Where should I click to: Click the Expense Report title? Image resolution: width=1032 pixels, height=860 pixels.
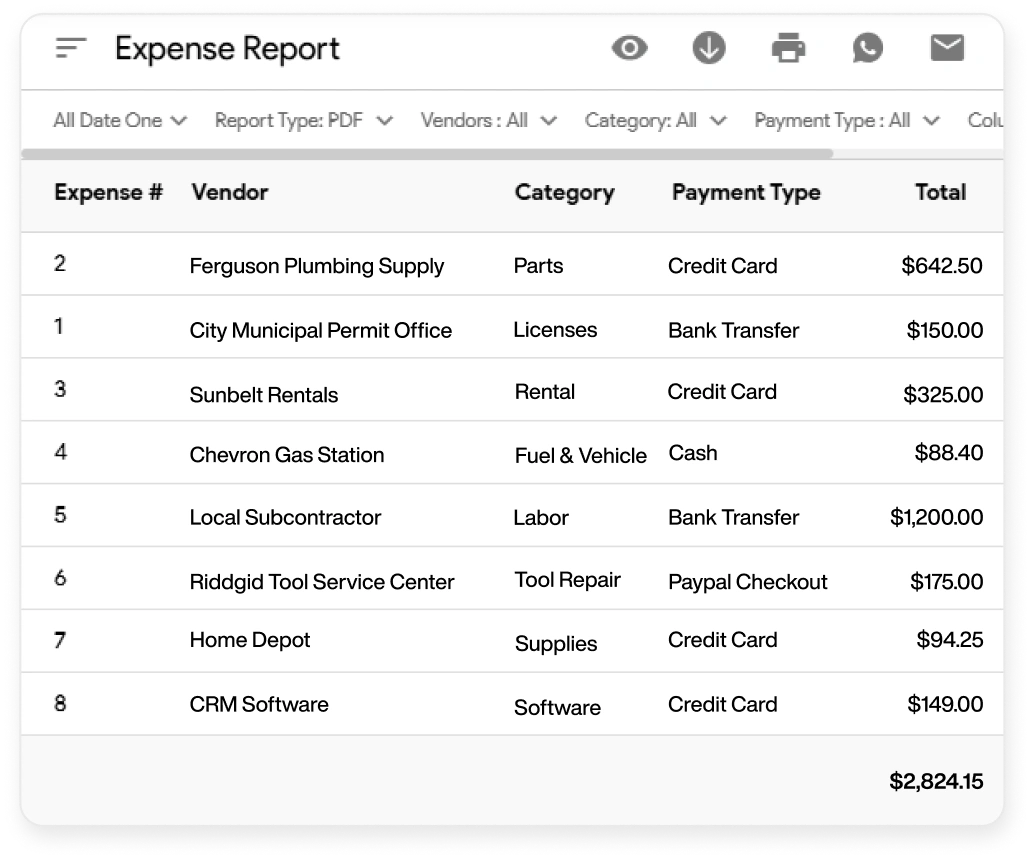[227, 49]
